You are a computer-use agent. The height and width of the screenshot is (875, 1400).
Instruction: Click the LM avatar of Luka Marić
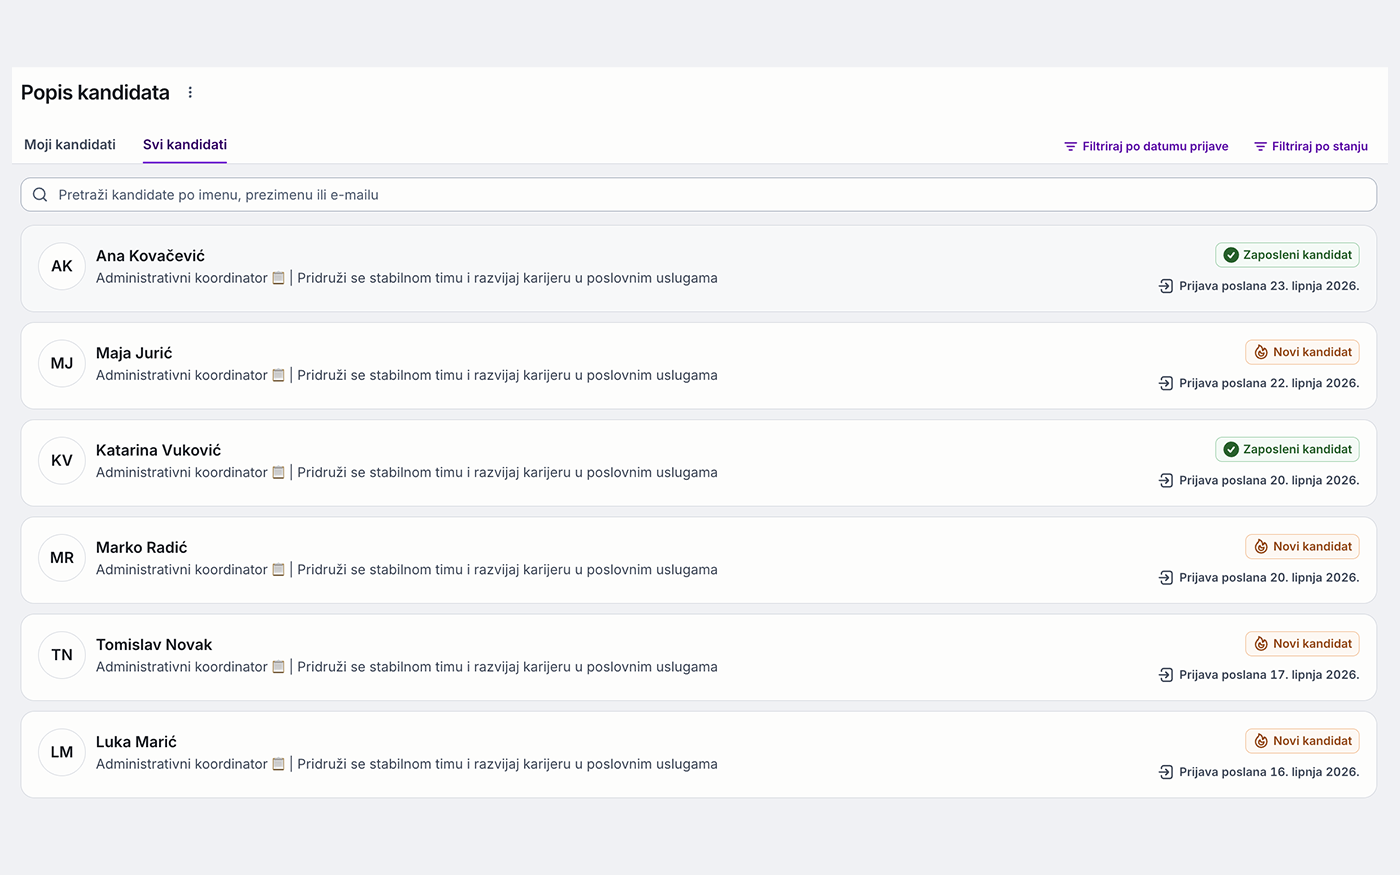tap(62, 751)
